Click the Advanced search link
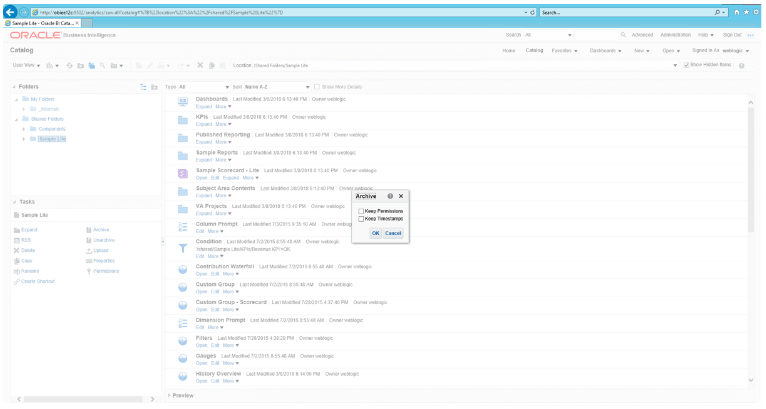The height and width of the screenshot is (409, 766). [642, 35]
